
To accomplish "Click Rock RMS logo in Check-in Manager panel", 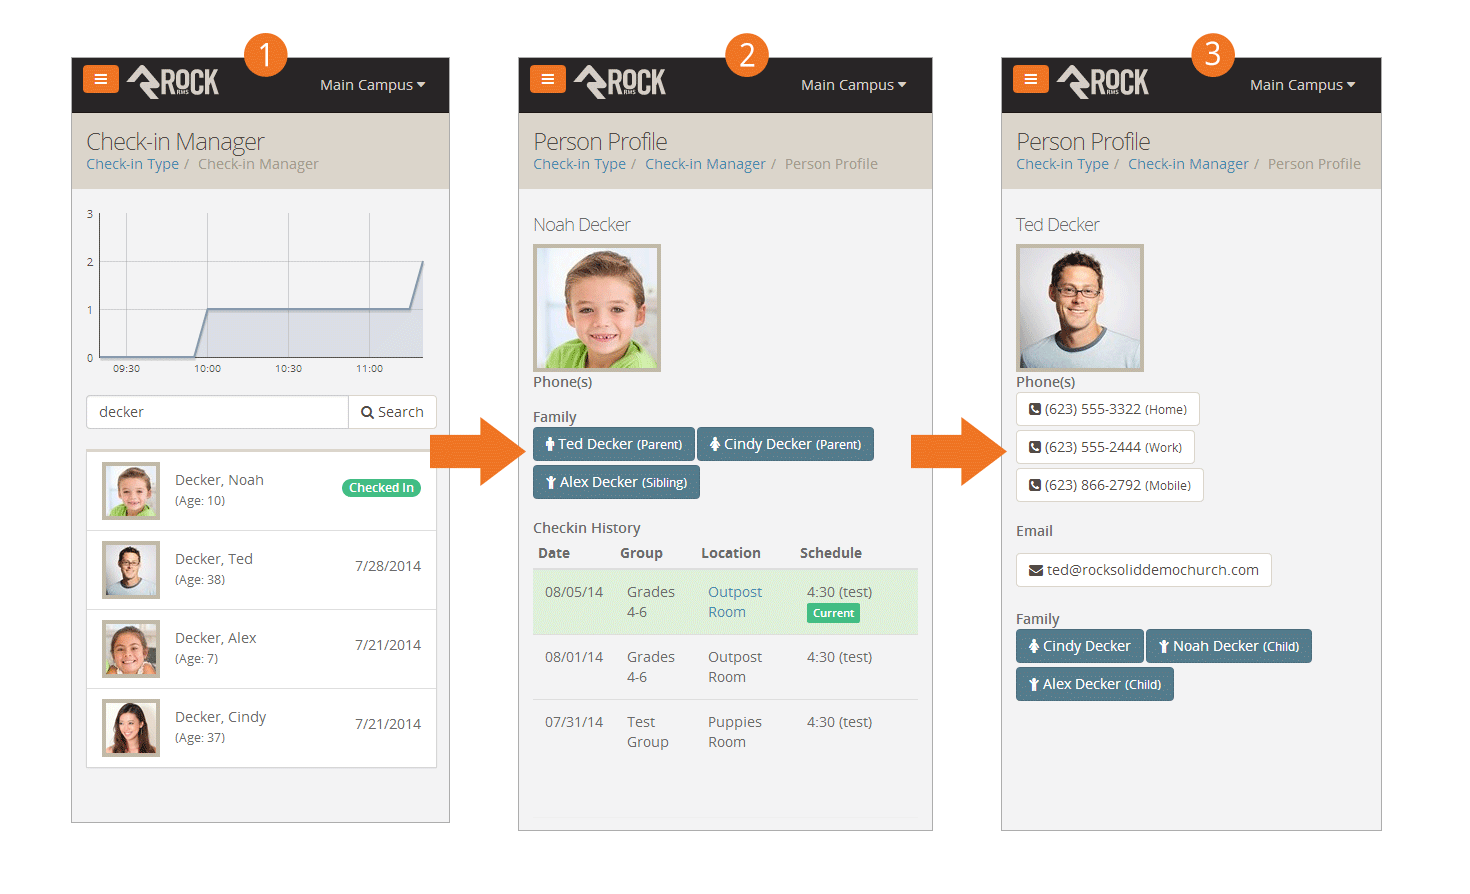I will 173,82.
